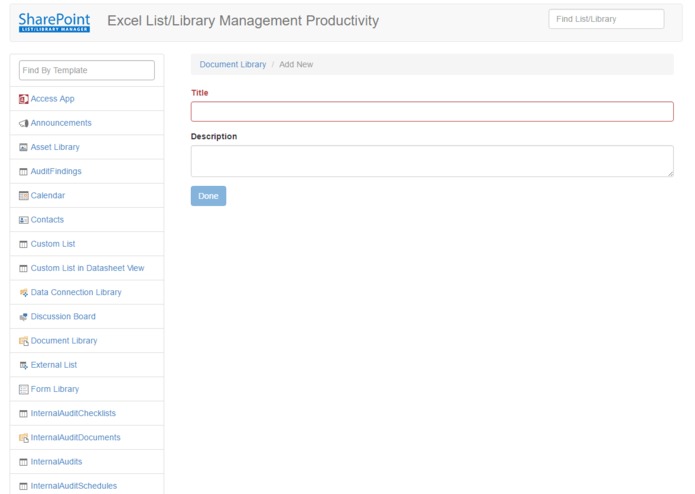Open the Access App template
This screenshot has height=494, width=695.
(x=52, y=99)
